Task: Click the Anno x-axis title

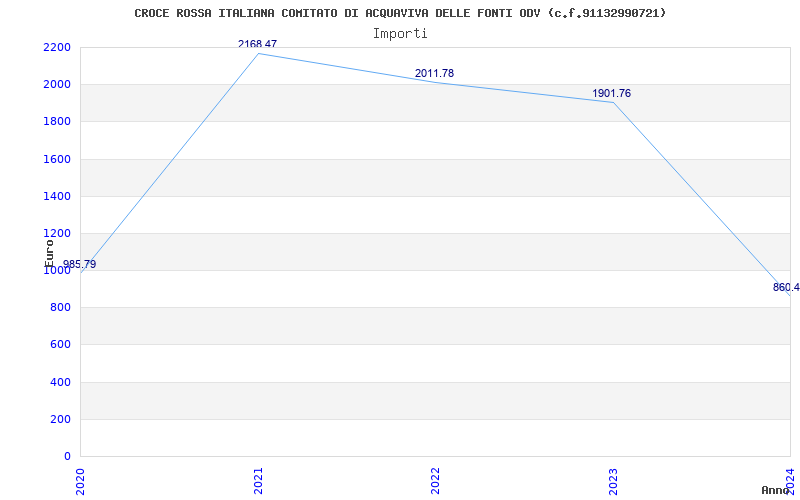Action: click(x=775, y=490)
